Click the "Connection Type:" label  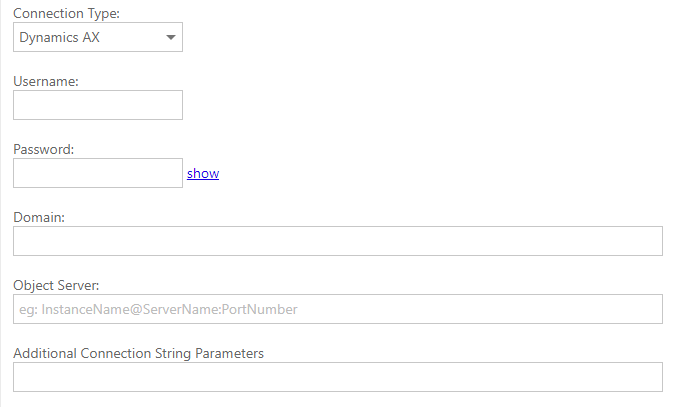click(x=65, y=13)
